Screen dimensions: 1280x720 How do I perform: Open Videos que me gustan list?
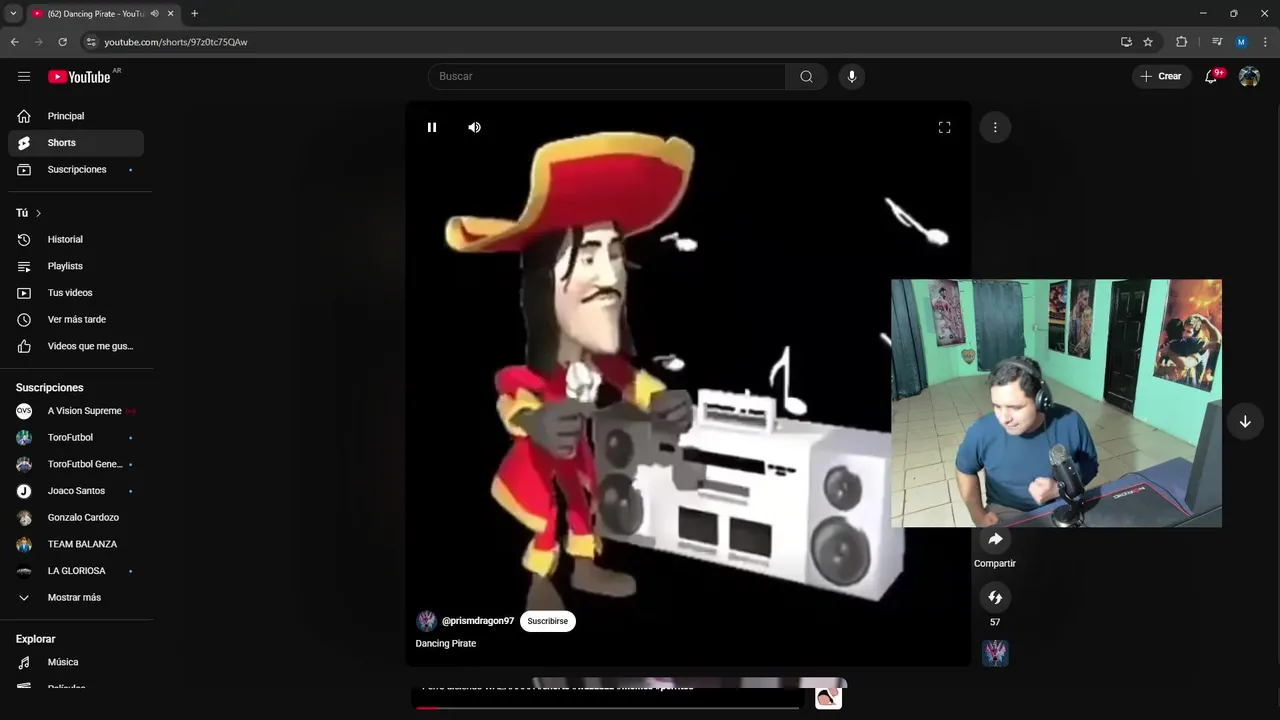(76, 346)
